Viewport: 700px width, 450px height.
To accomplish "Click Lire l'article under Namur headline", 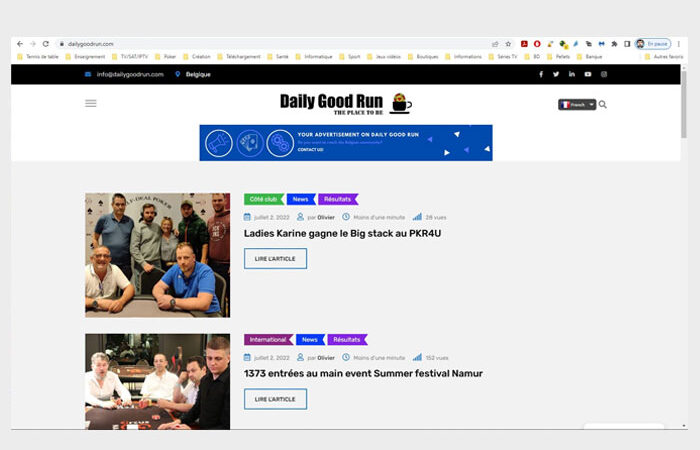I will pos(275,399).
